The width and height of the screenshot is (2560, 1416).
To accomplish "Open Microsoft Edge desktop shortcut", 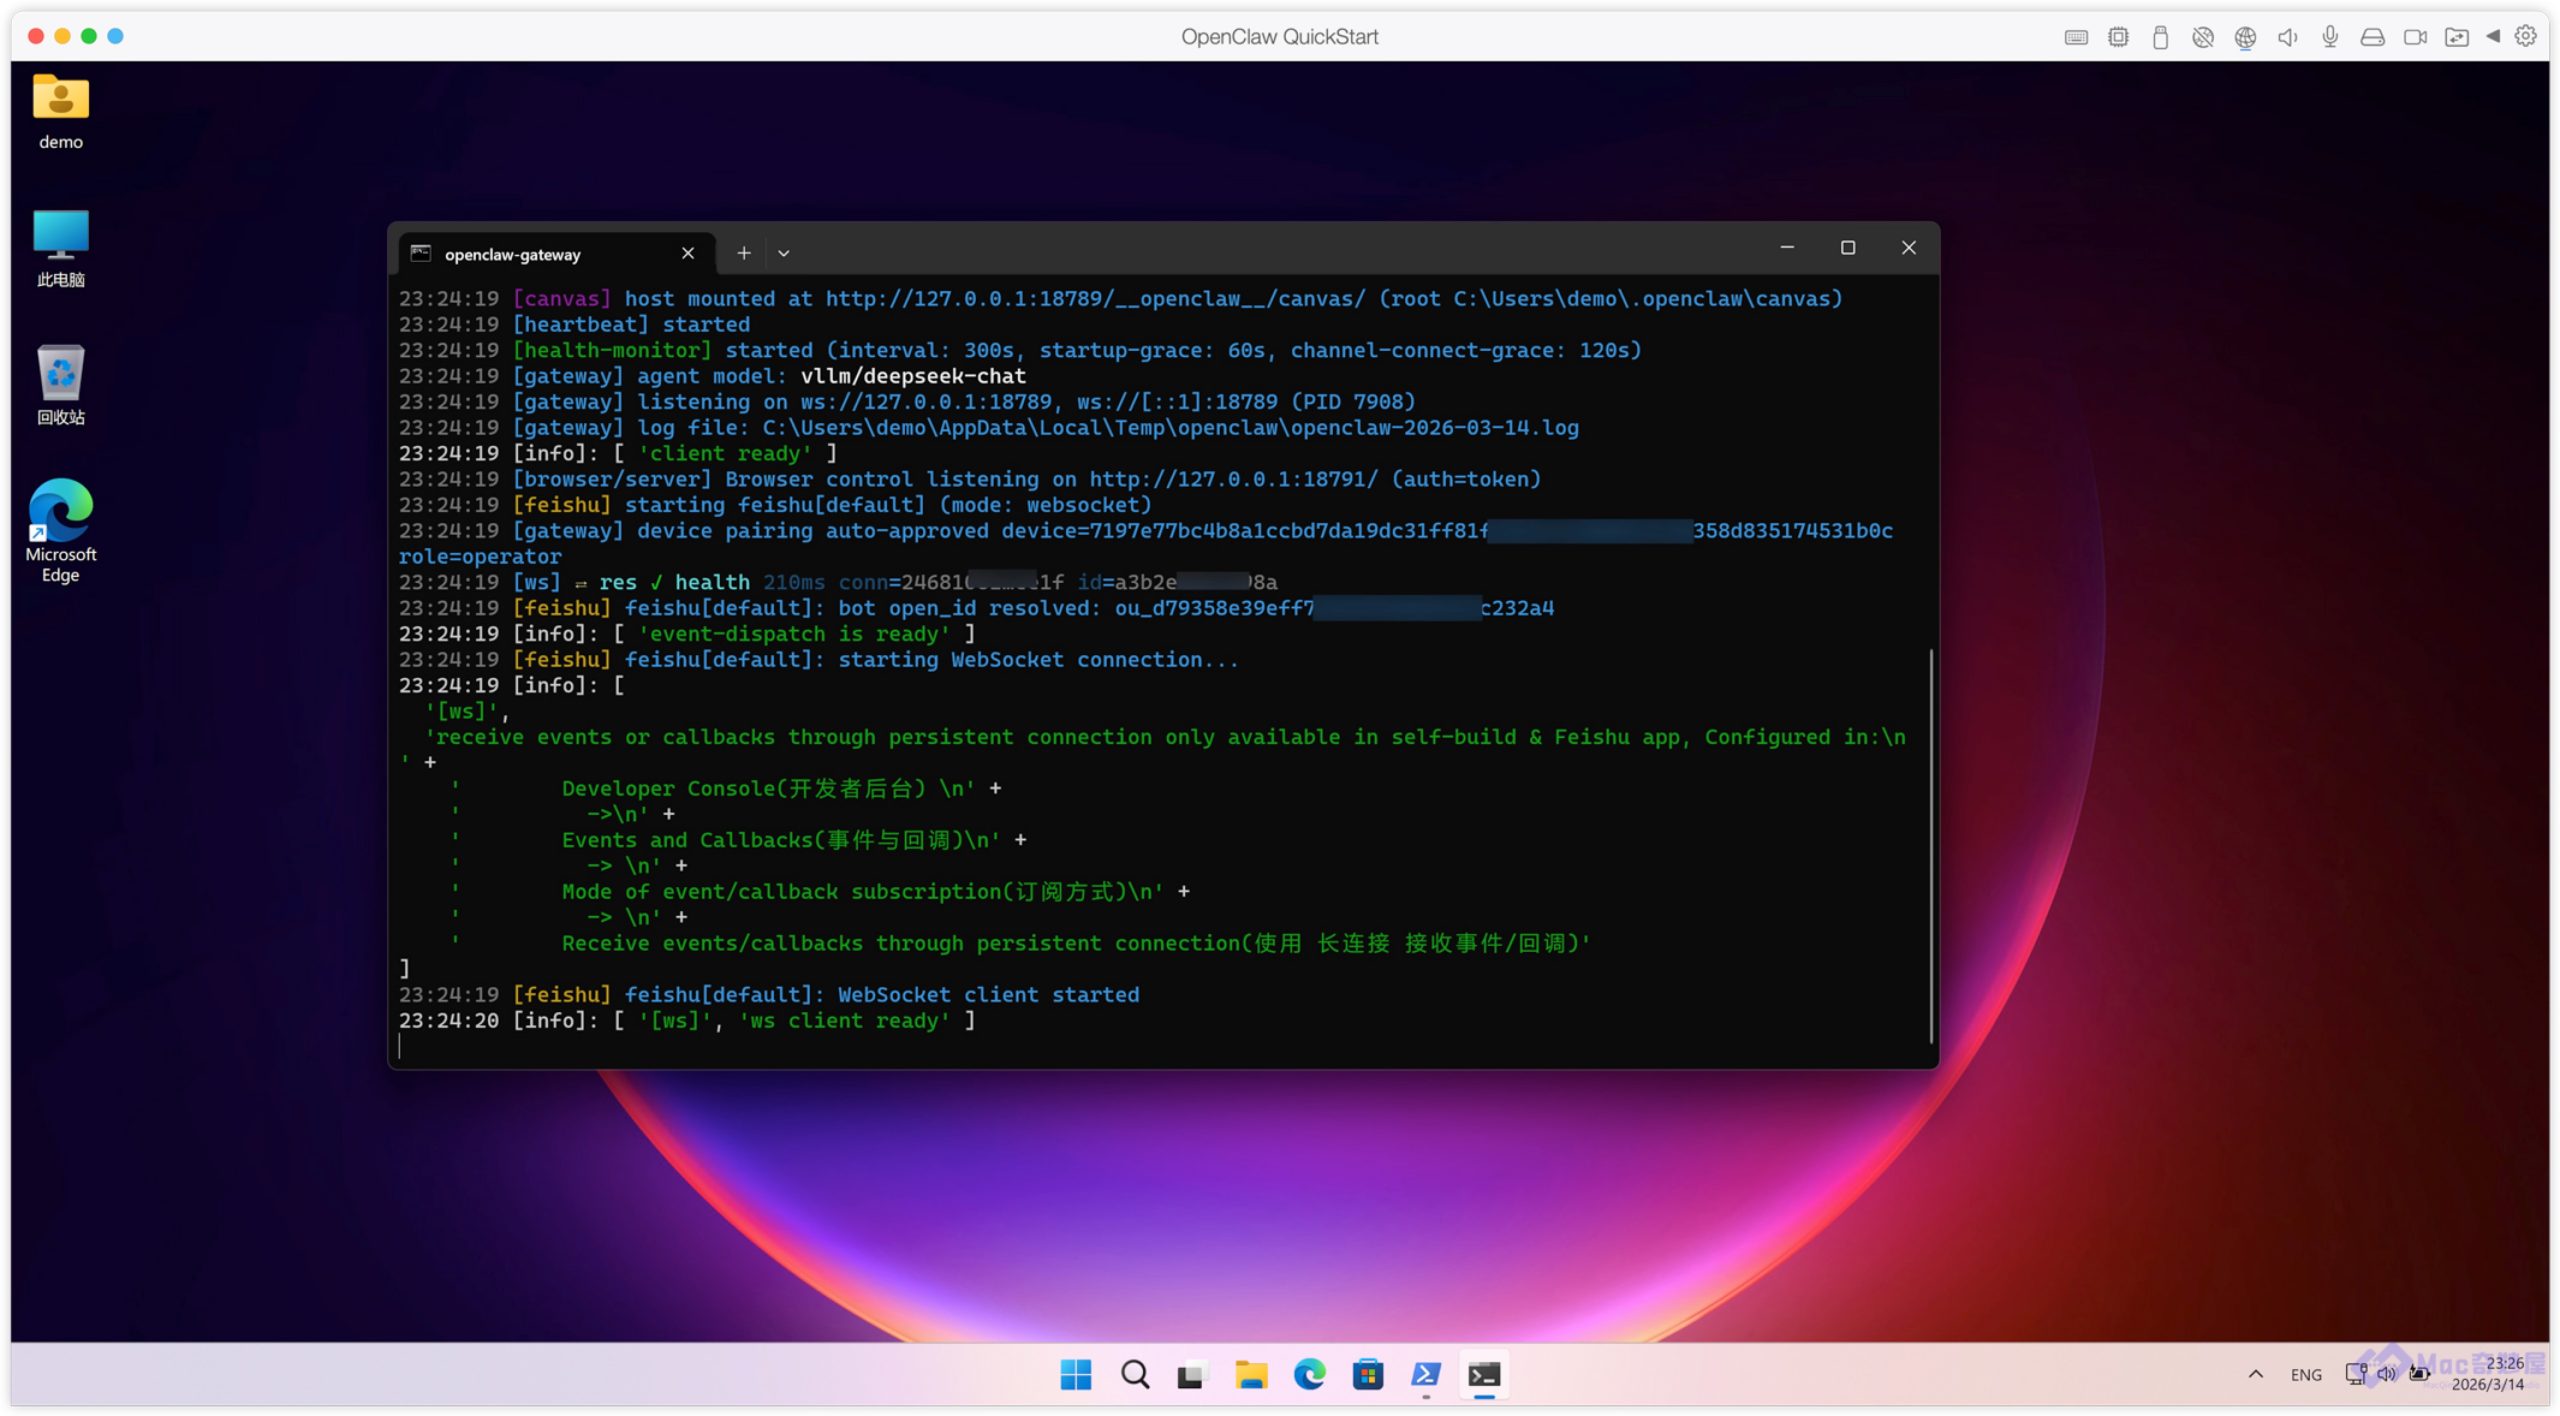I will (60, 530).
